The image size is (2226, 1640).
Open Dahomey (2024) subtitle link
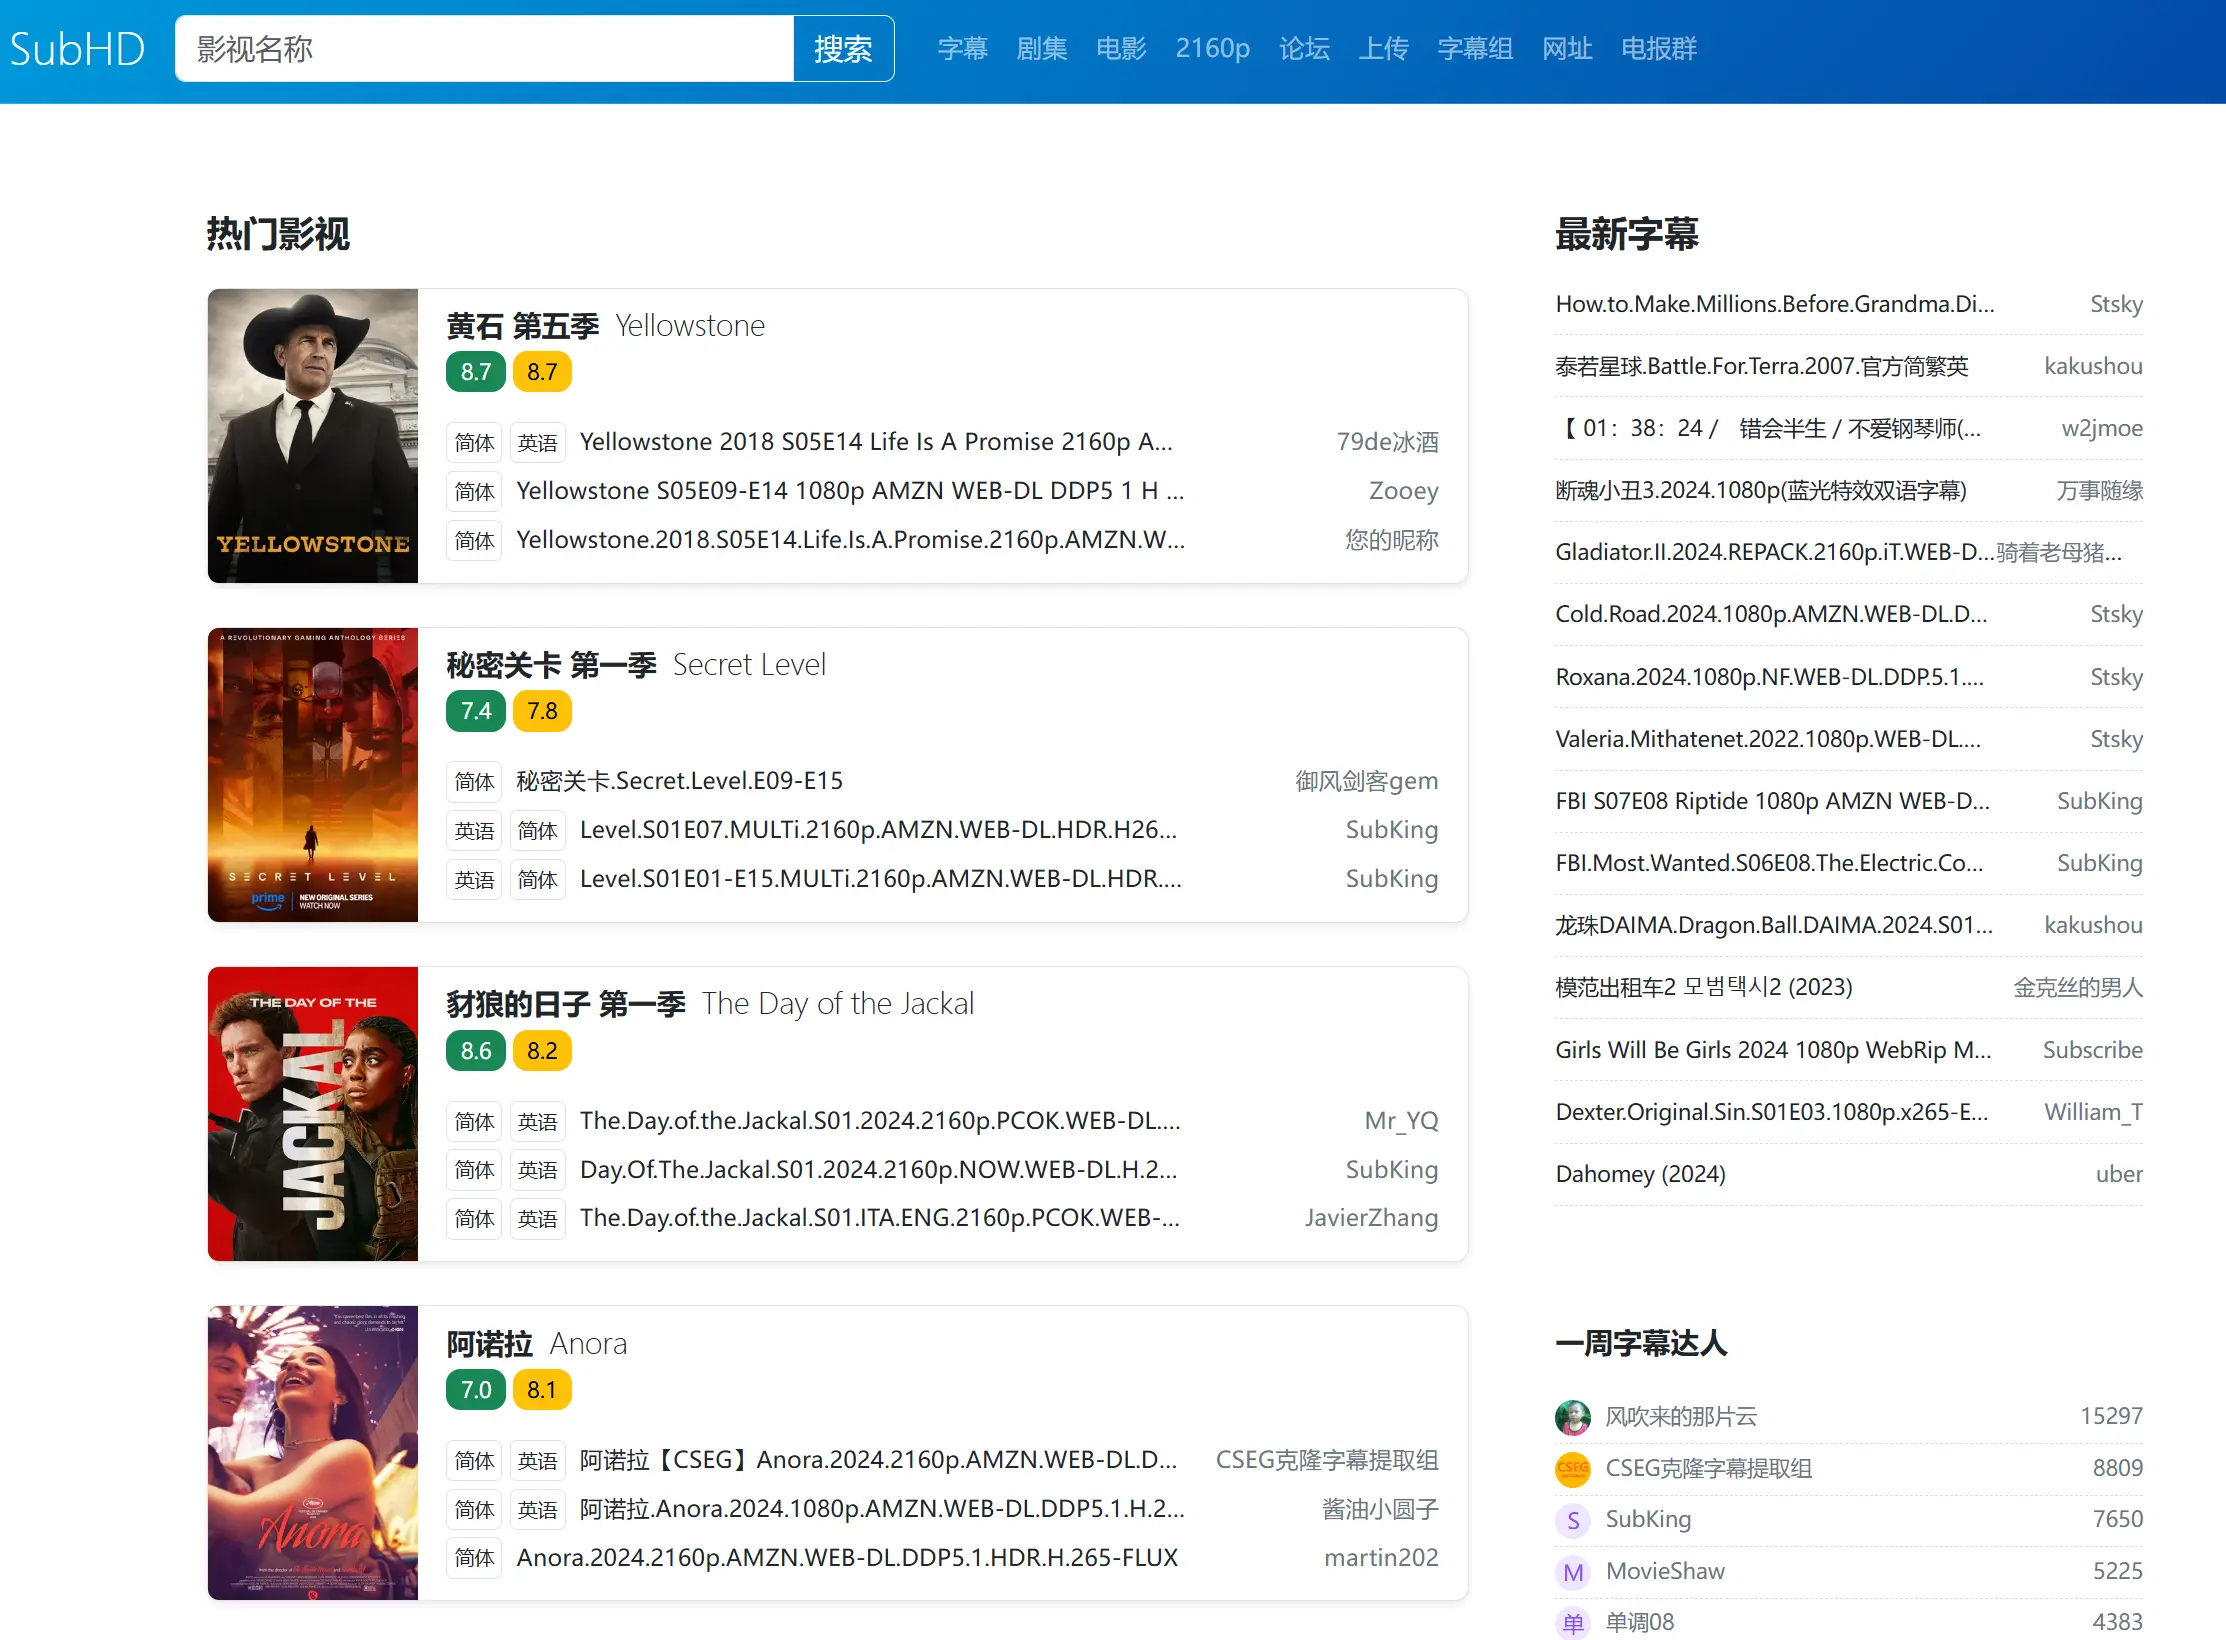(1640, 1174)
